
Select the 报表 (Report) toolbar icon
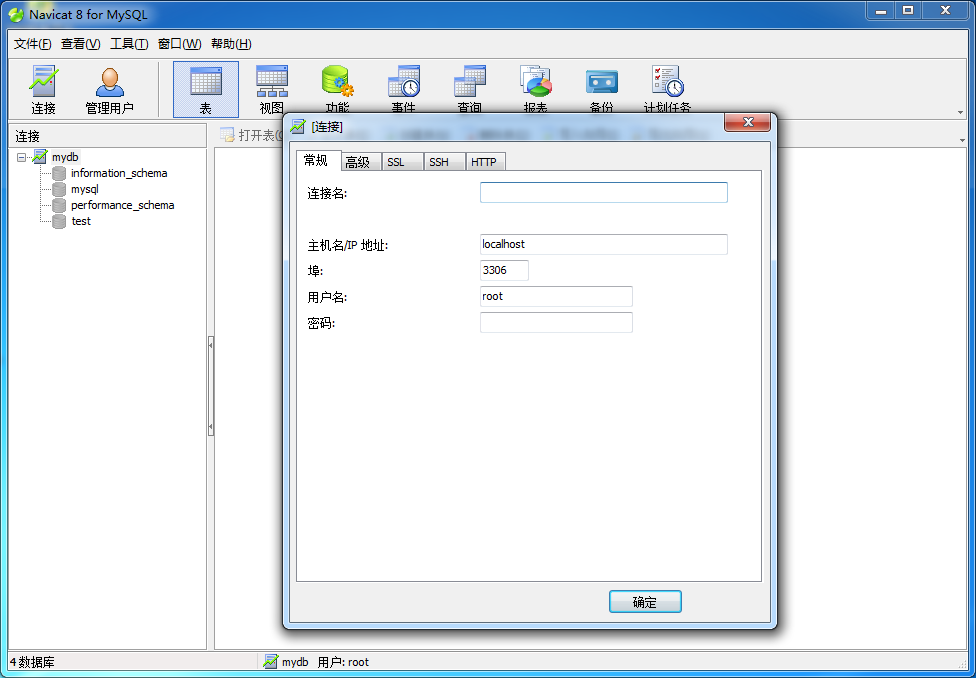[x=535, y=90]
